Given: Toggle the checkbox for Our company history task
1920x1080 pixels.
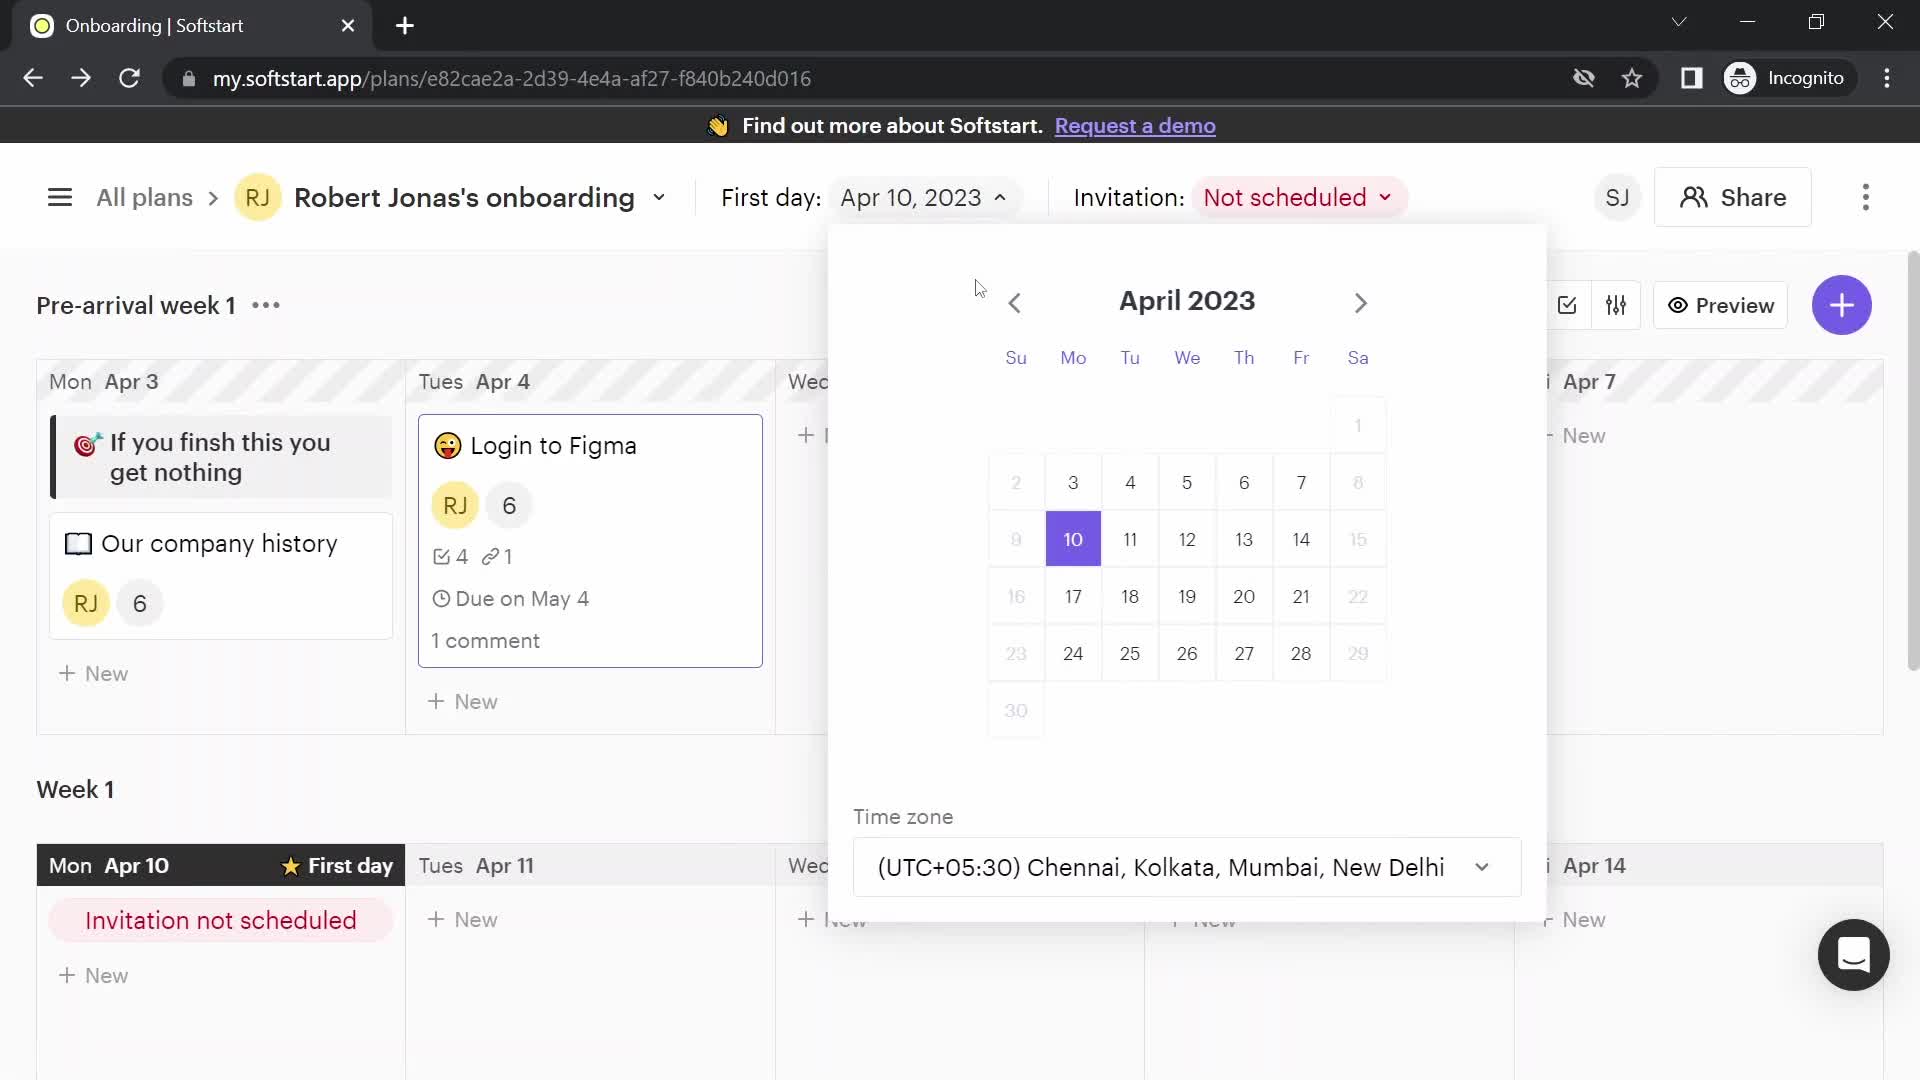Looking at the screenshot, I should 76,543.
